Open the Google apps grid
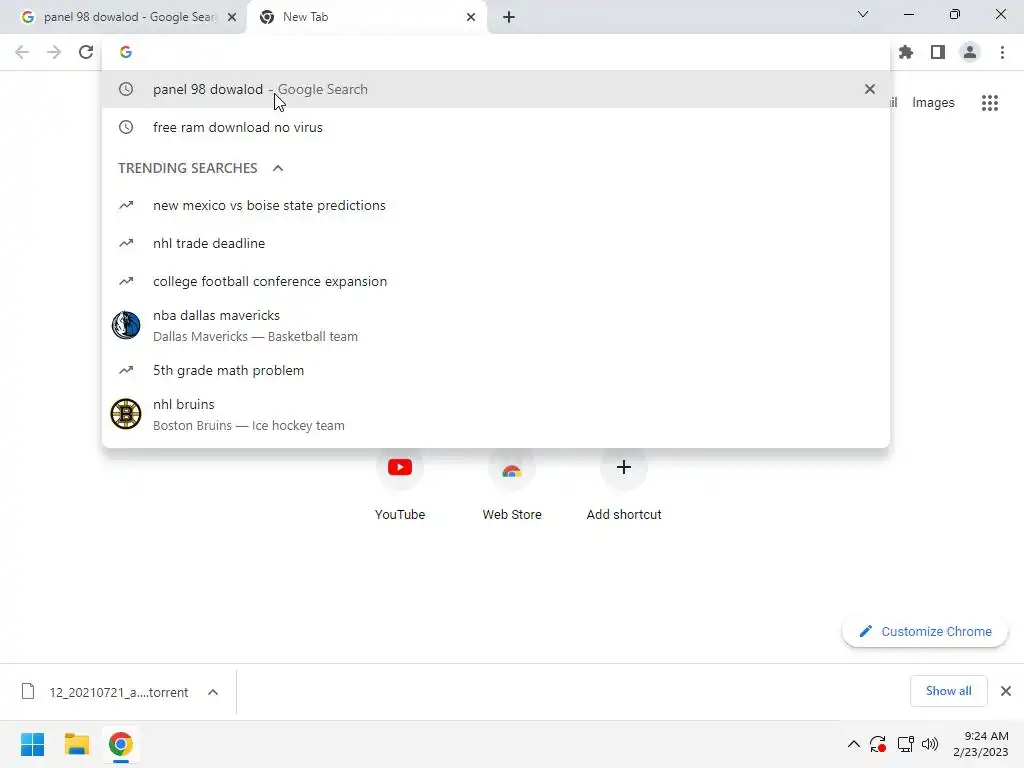 tap(990, 103)
